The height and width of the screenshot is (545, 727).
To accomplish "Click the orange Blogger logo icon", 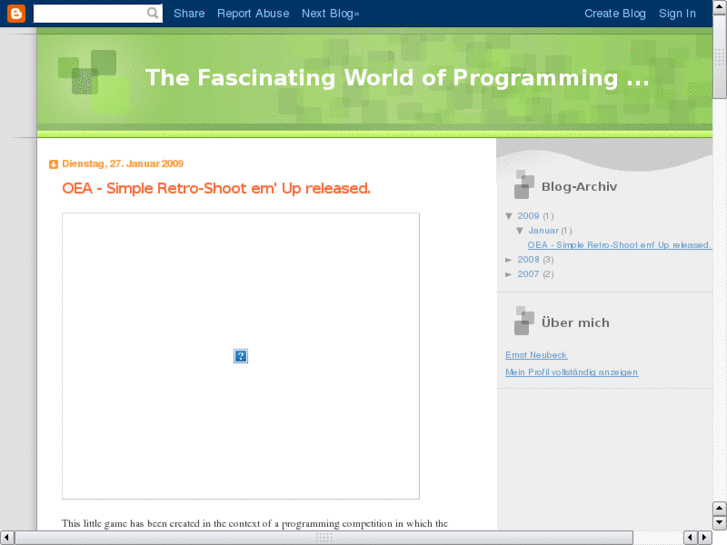I will click(x=16, y=13).
